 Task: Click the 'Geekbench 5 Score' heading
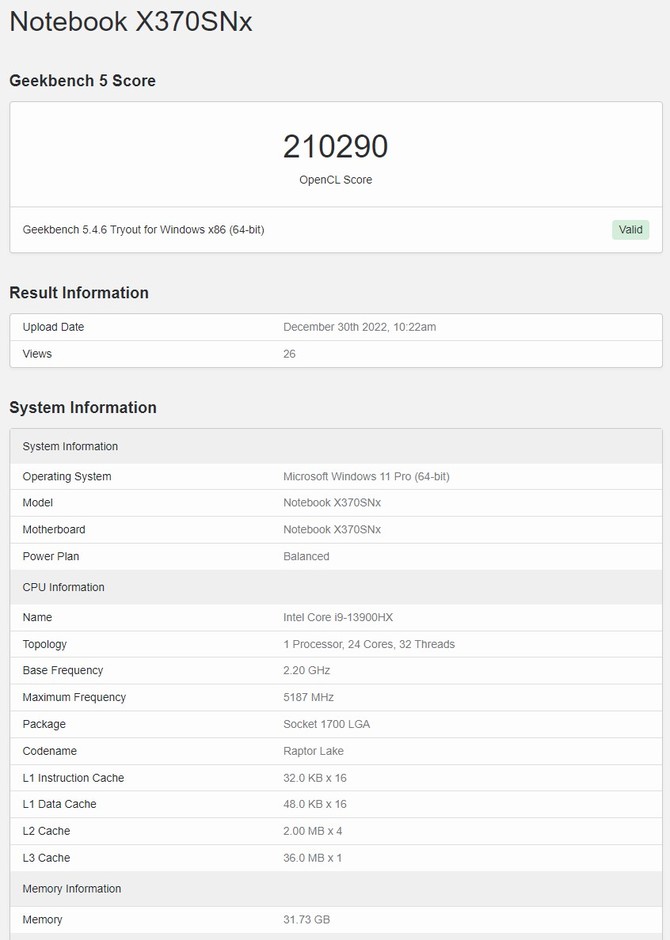click(x=82, y=81)
